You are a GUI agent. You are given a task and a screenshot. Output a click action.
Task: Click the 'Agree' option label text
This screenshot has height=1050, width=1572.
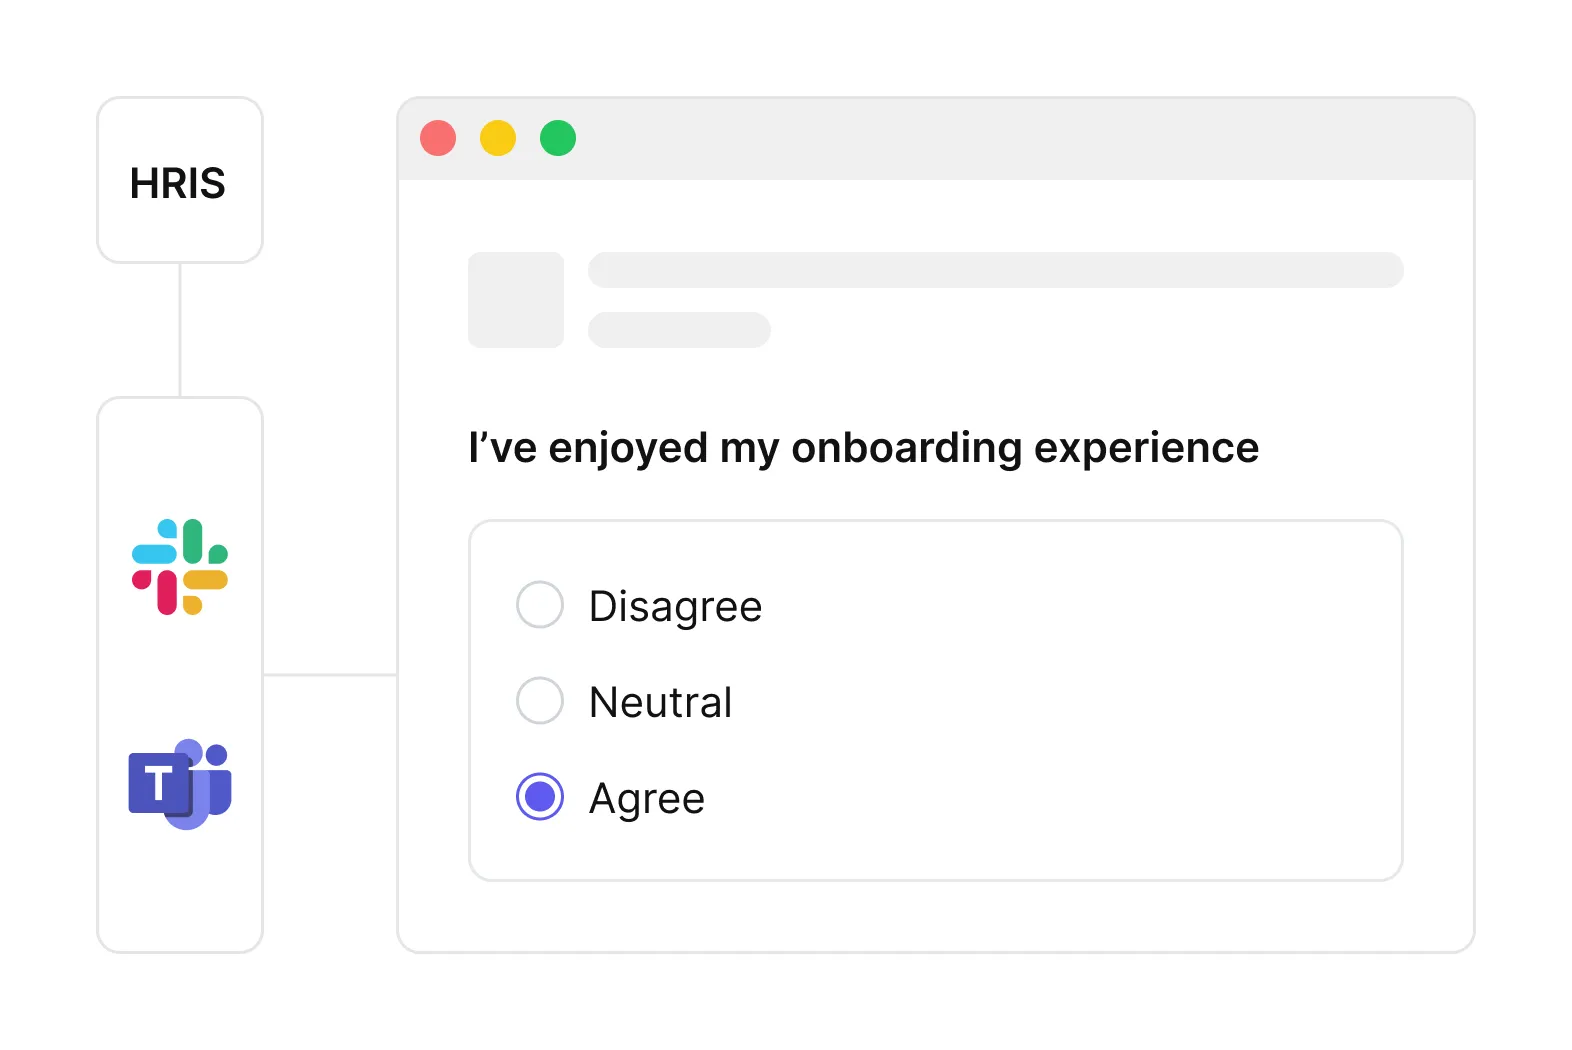647,799
